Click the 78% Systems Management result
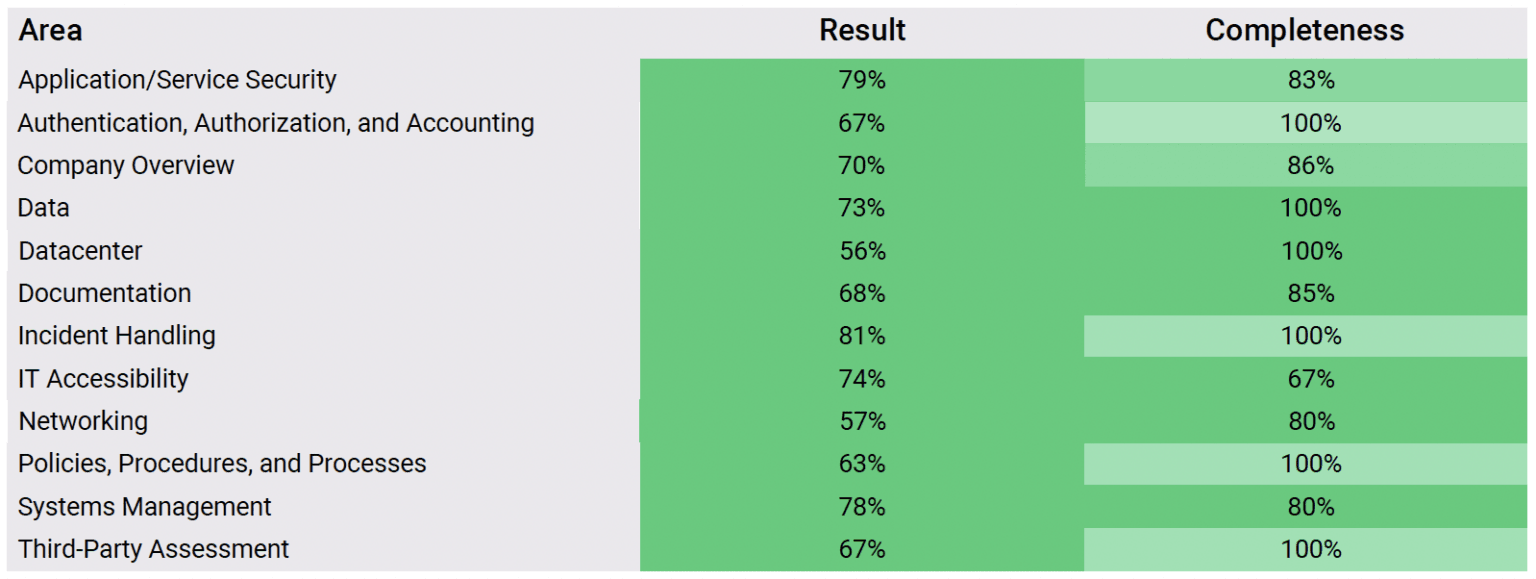The image size is (1536, 579). click(862, 507)
